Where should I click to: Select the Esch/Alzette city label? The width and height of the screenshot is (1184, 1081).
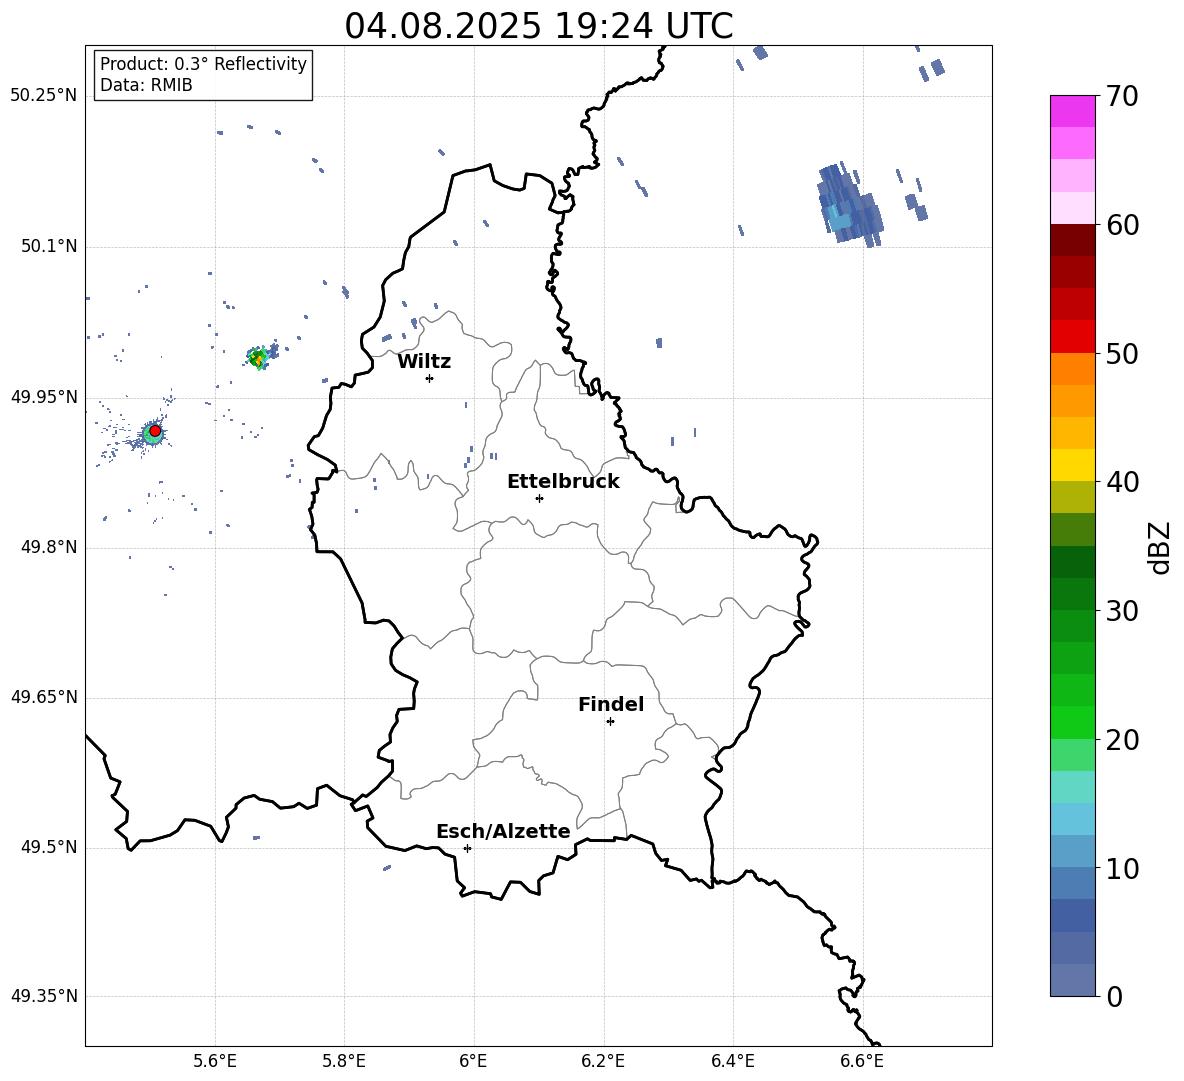pyautogui.click(x=503, y=831)
